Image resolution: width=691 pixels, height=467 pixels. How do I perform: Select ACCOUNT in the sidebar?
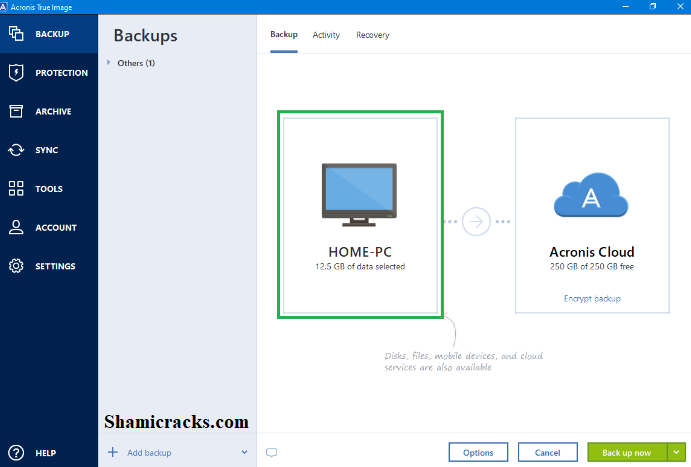click(56, 228)
